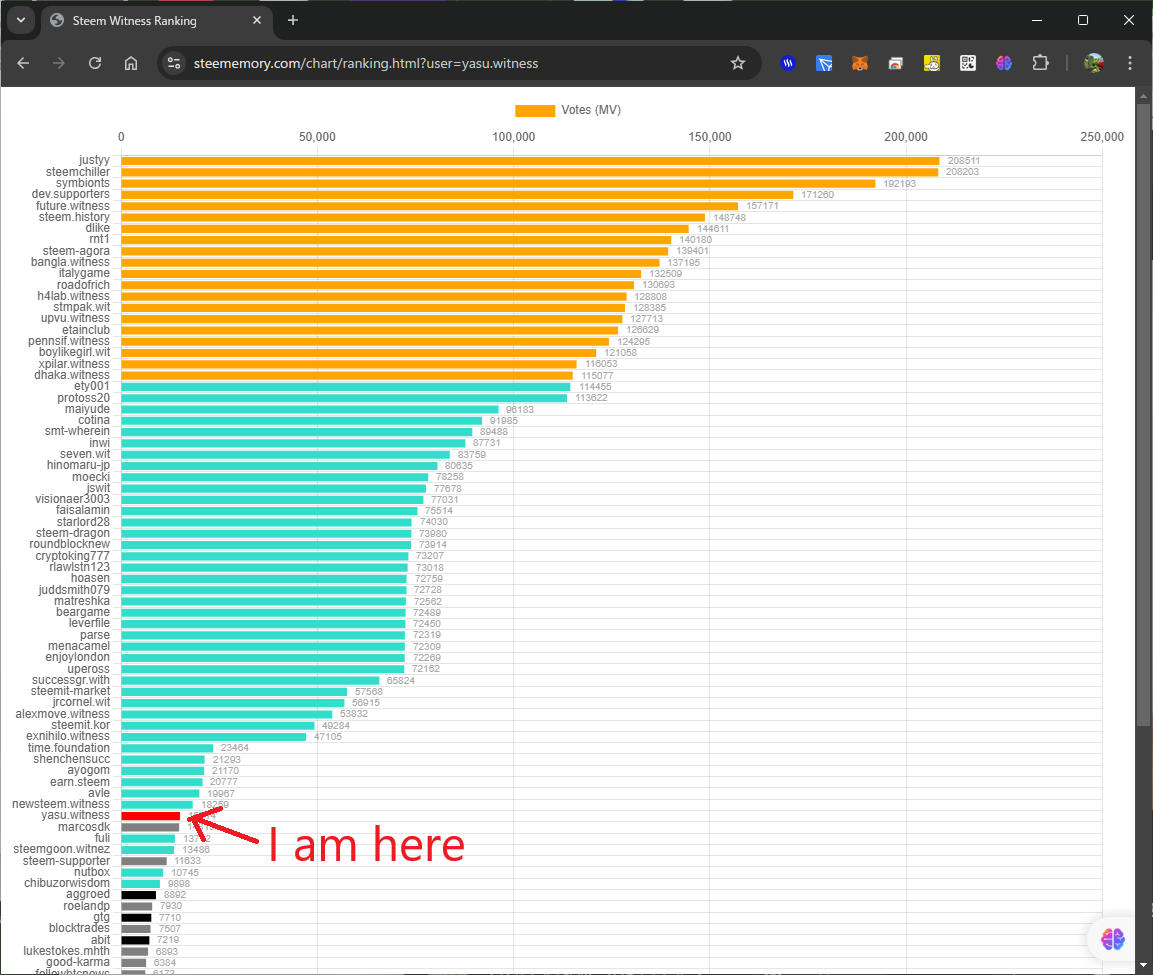Close the Steem Witness Ranking tab
The height and width of the screenshot is (975, 1153).
pos(257,21)
